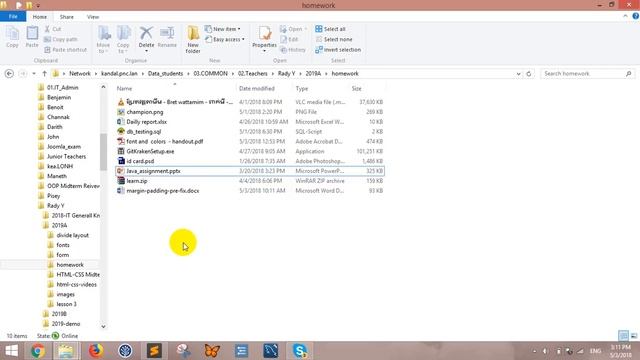Image resolution: width=640 pixels, height=360 pixels.
Task: Open the Properties ribbon button
Action: (x=264, y=39)
